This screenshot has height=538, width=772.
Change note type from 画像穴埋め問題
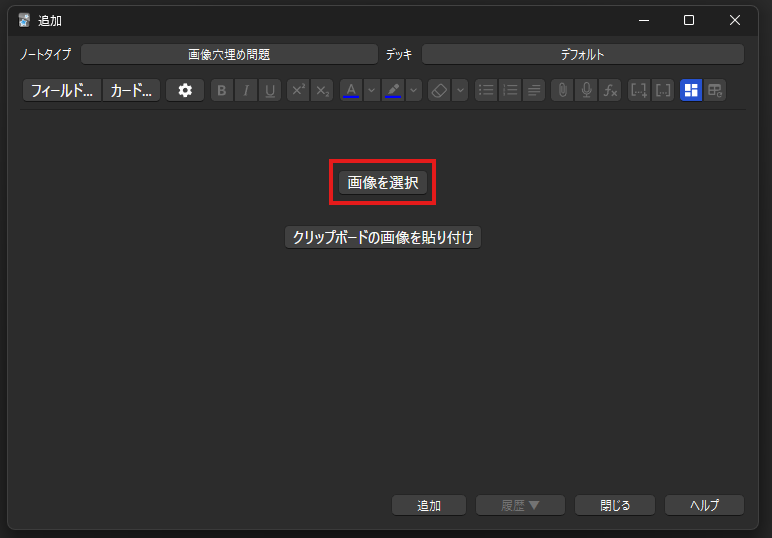click(x=229, y=54)
